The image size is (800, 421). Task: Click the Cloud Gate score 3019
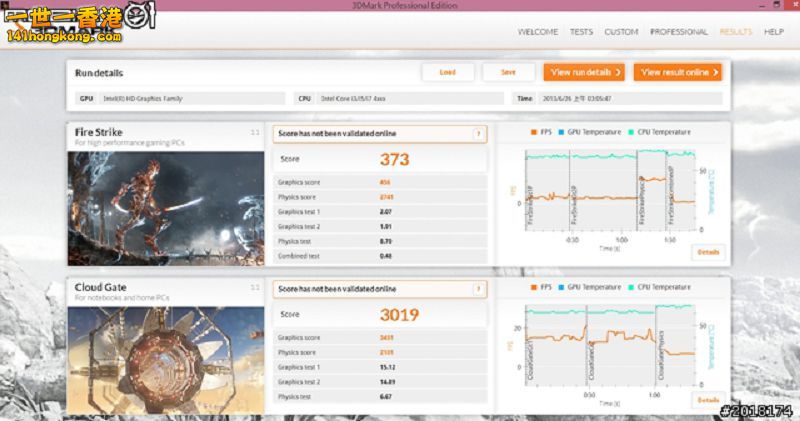399,314
